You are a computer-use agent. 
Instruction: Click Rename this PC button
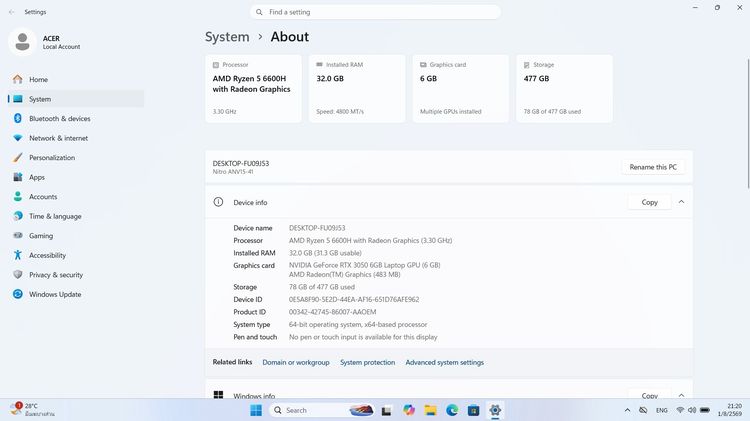653,167
